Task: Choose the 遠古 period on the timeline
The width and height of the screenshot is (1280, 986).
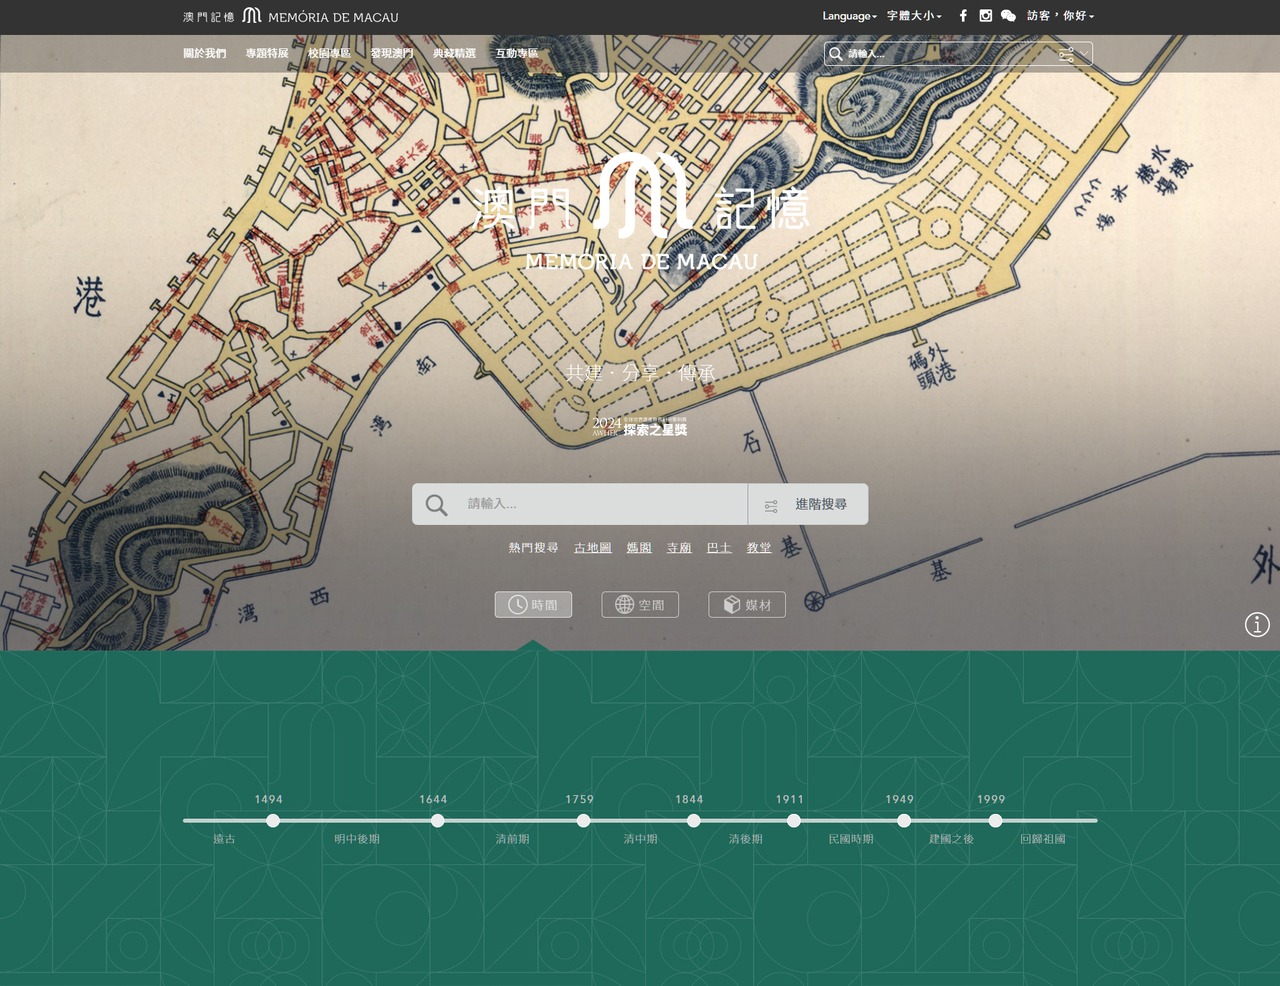Action: point(224,839)
